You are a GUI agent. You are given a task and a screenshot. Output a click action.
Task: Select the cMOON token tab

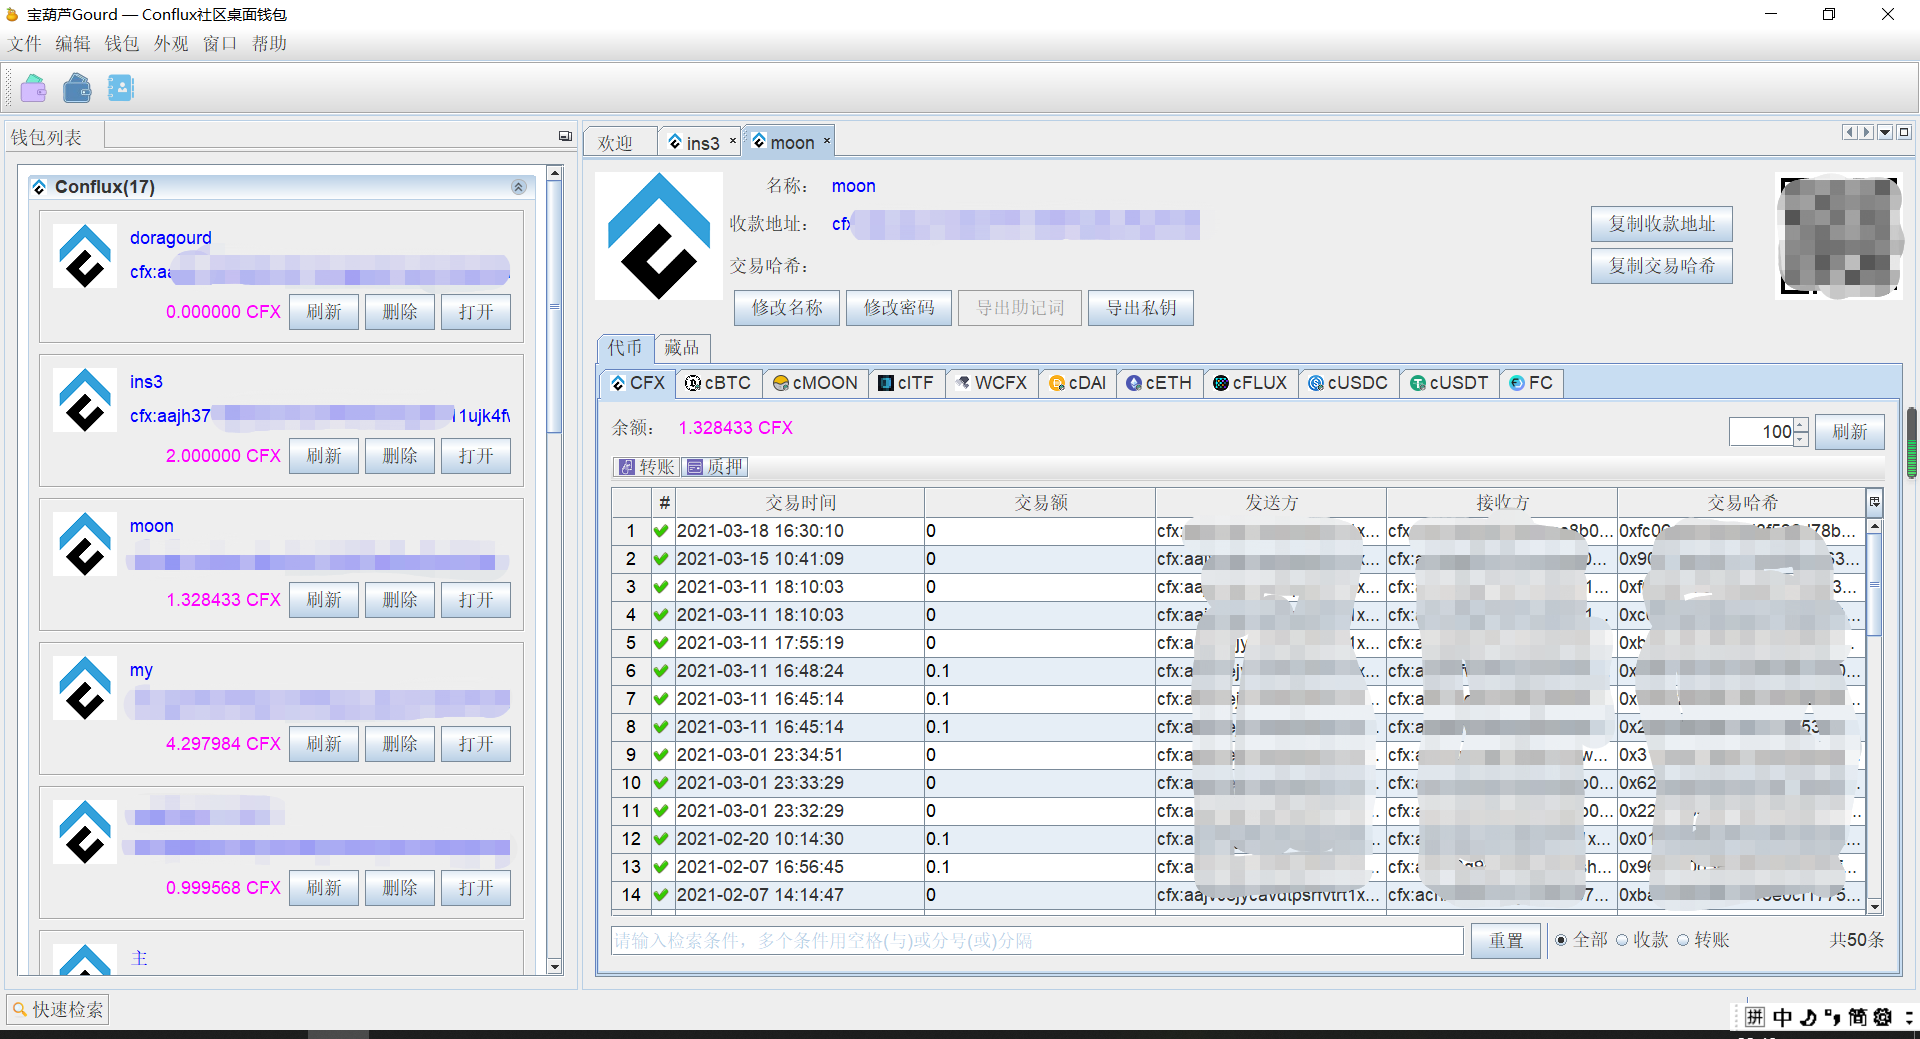pyautogui.click(x=816, y=383)
